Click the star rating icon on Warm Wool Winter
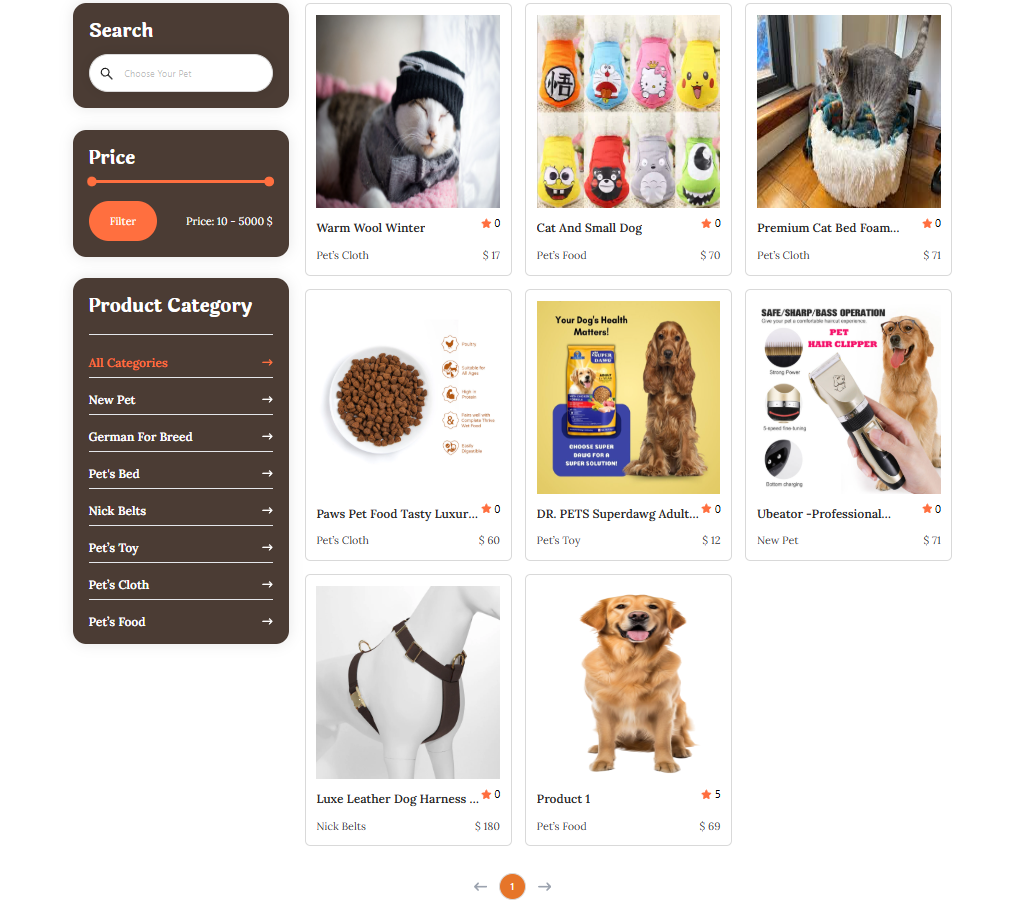Screen dimensions: 1015x903 [x=486, y=223]
